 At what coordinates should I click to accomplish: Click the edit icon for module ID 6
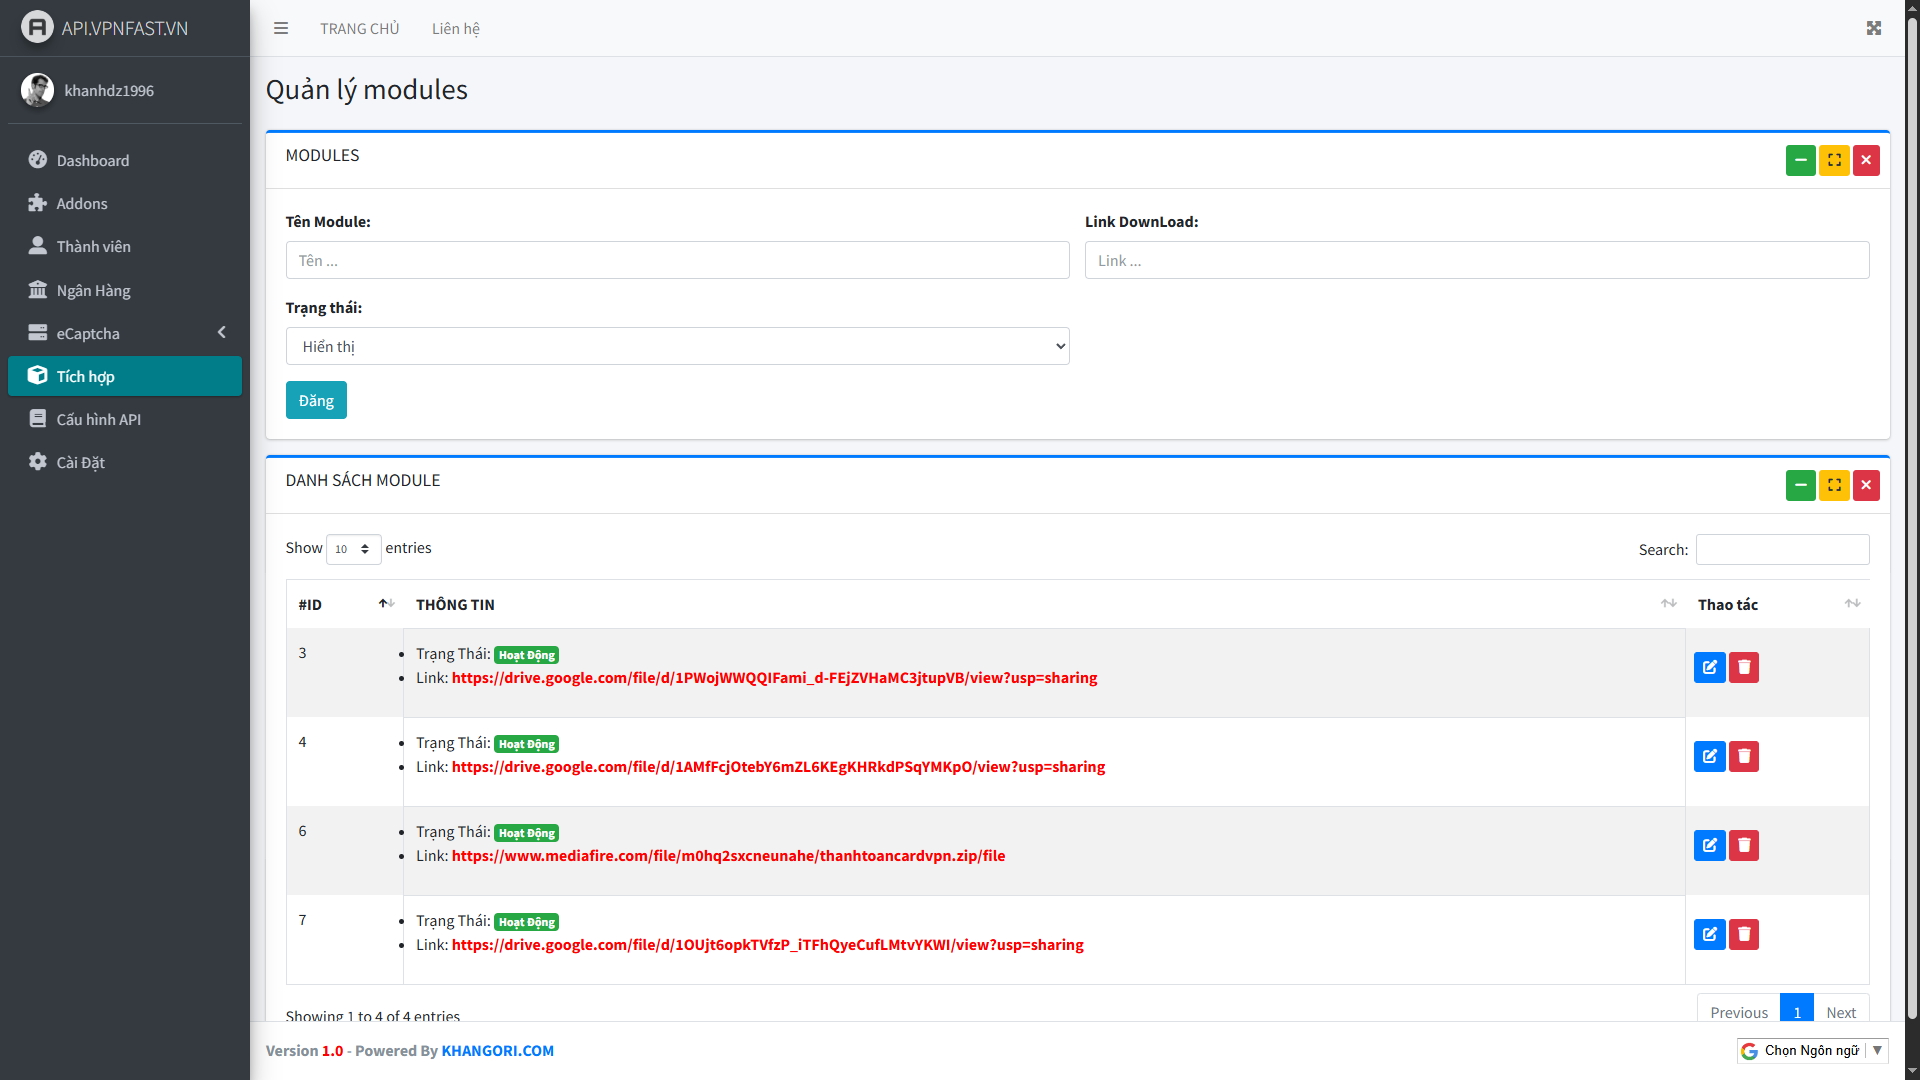tap(1709, 845)
